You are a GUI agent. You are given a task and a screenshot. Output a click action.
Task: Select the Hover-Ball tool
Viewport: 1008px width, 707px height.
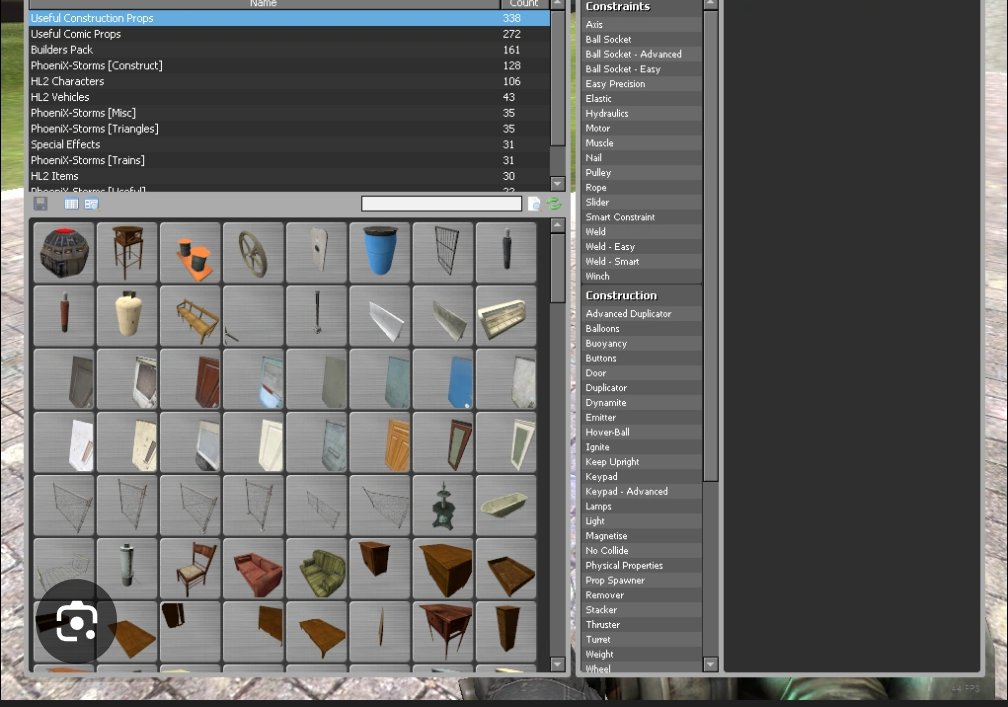click(642, 432)
